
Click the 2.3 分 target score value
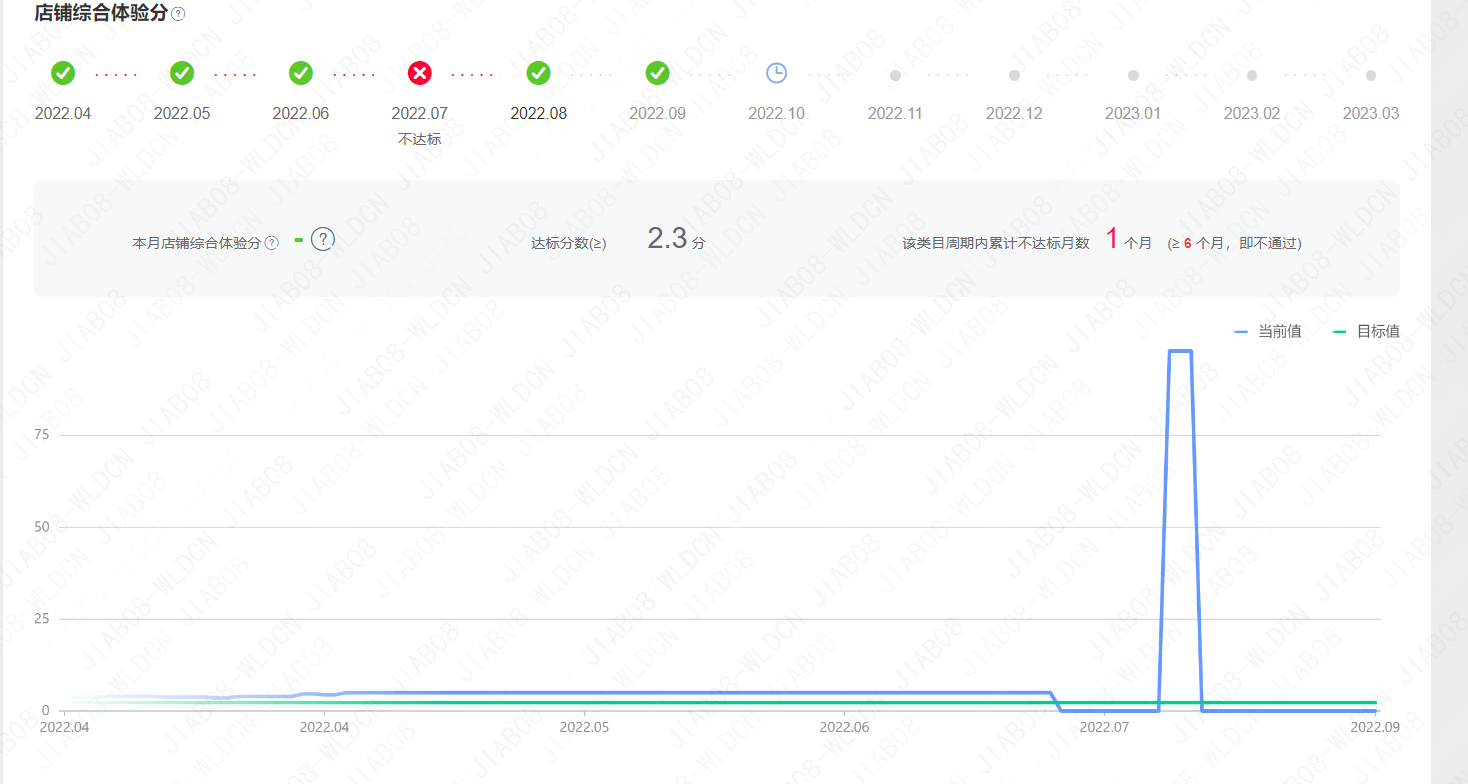[676, 239]
